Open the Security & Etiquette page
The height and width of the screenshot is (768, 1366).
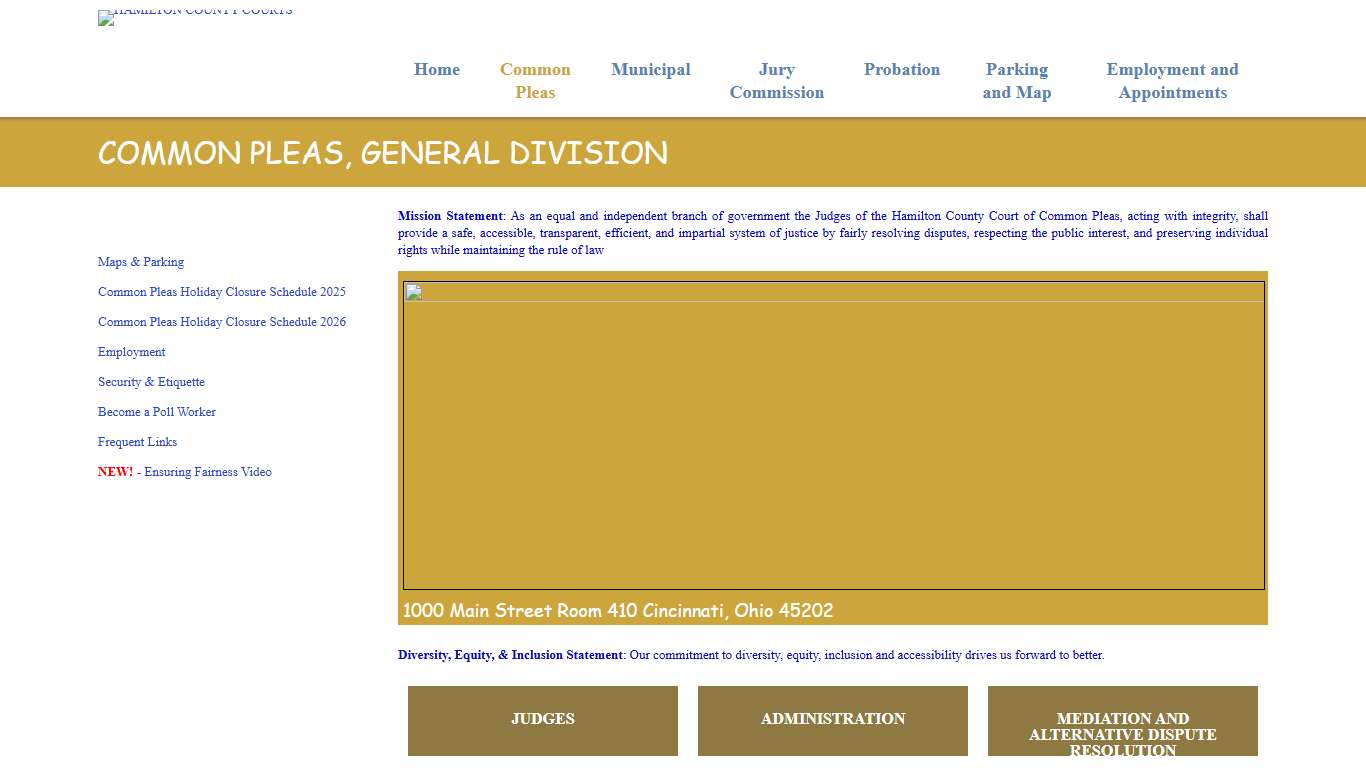click(x=151, y=381)
